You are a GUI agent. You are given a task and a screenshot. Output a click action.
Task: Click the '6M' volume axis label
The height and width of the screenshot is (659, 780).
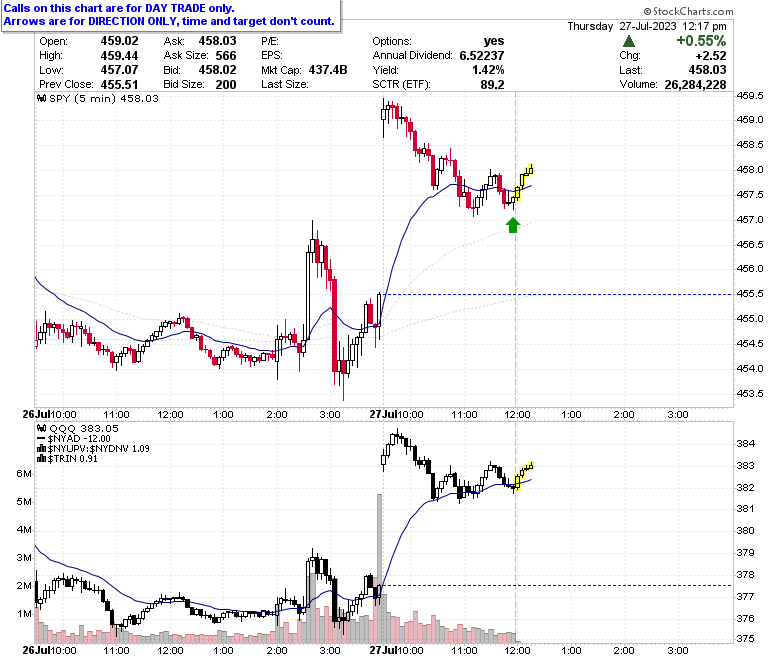click(24, 473)
